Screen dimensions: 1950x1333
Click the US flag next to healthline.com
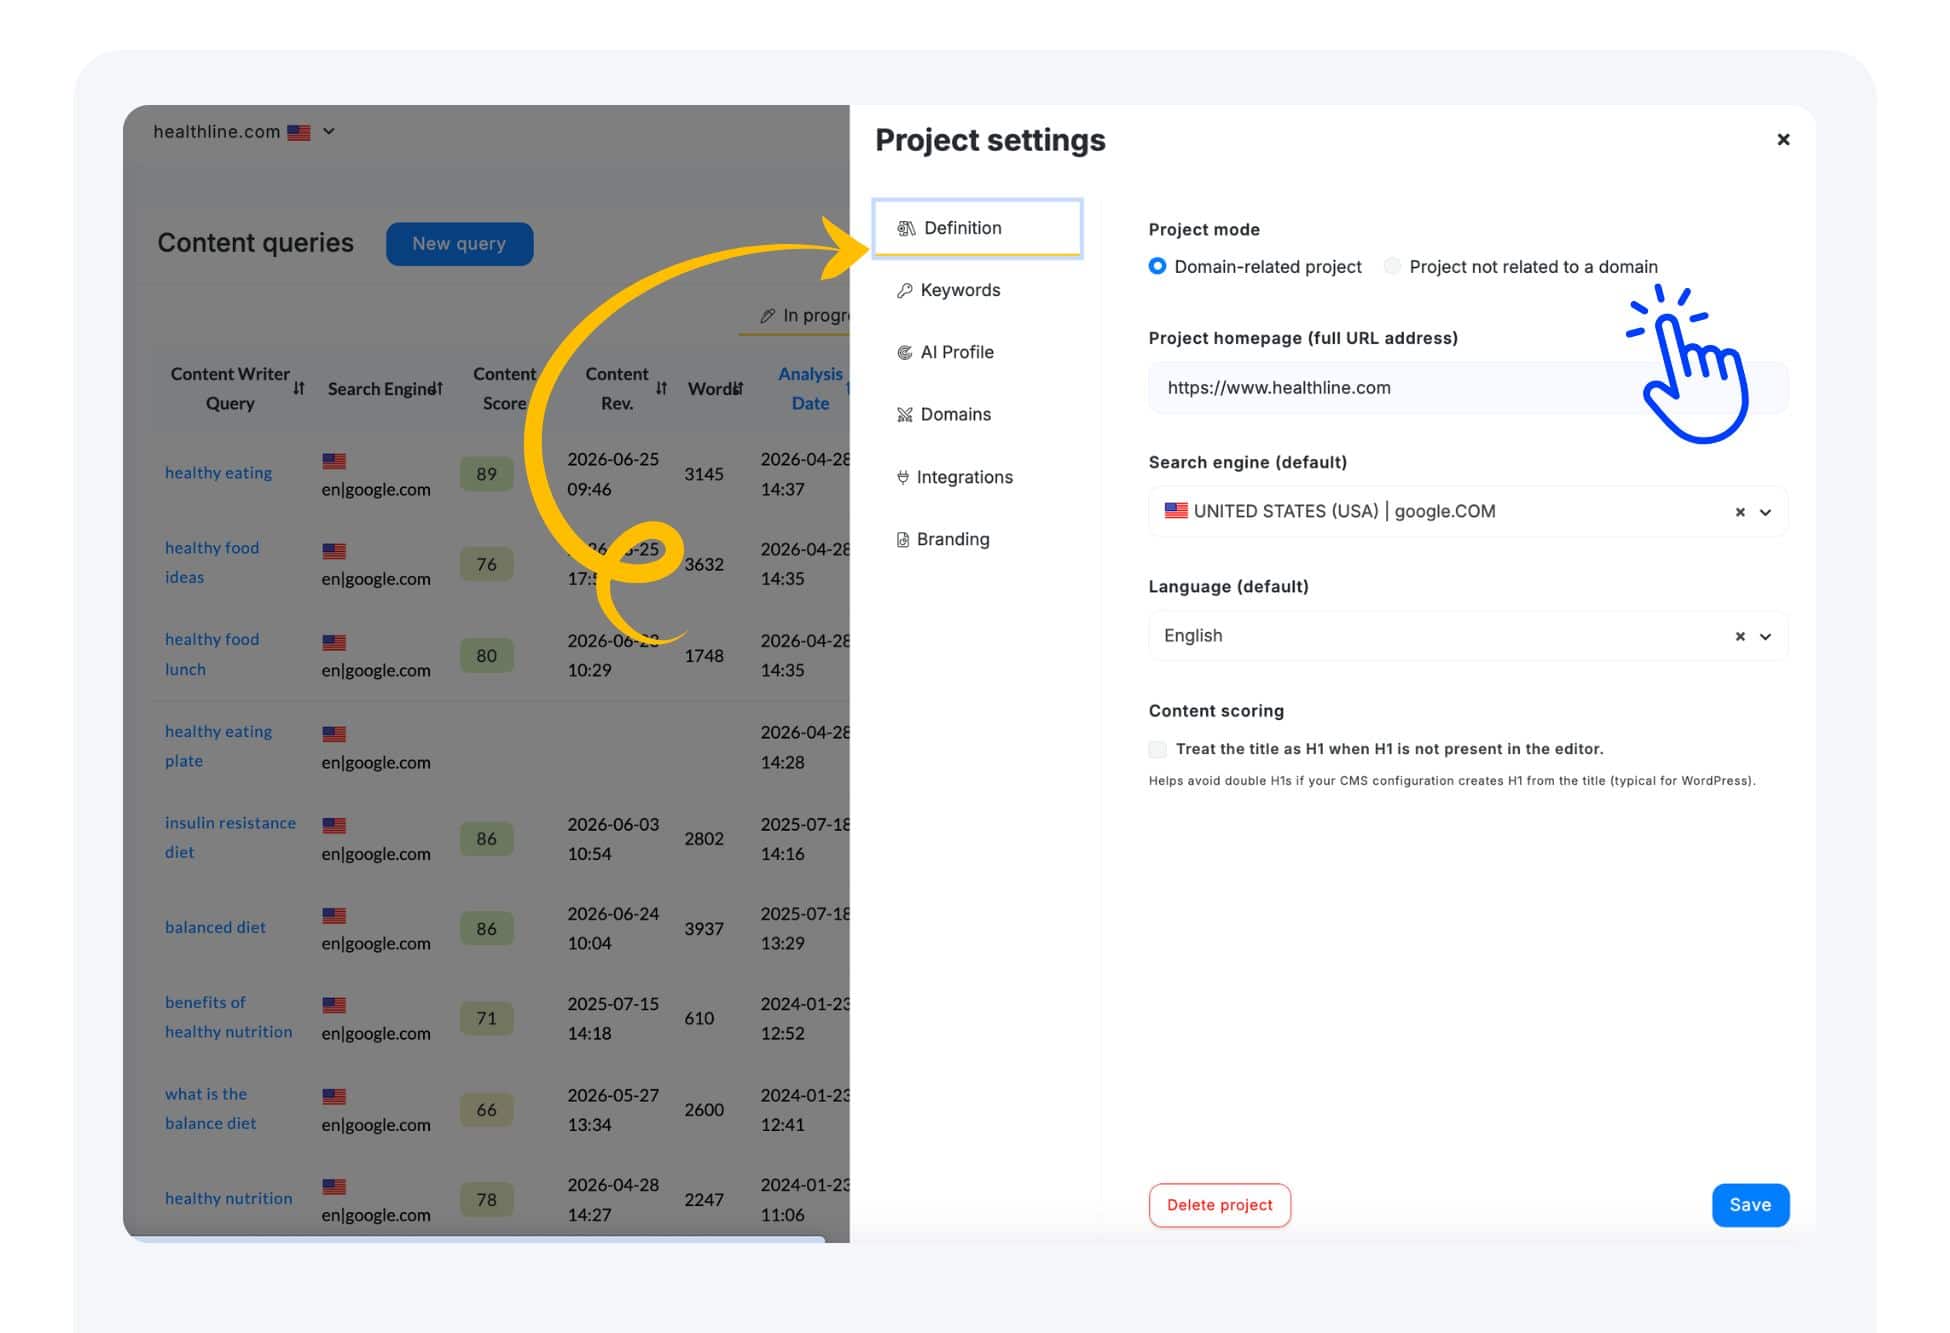click(298, 132)
